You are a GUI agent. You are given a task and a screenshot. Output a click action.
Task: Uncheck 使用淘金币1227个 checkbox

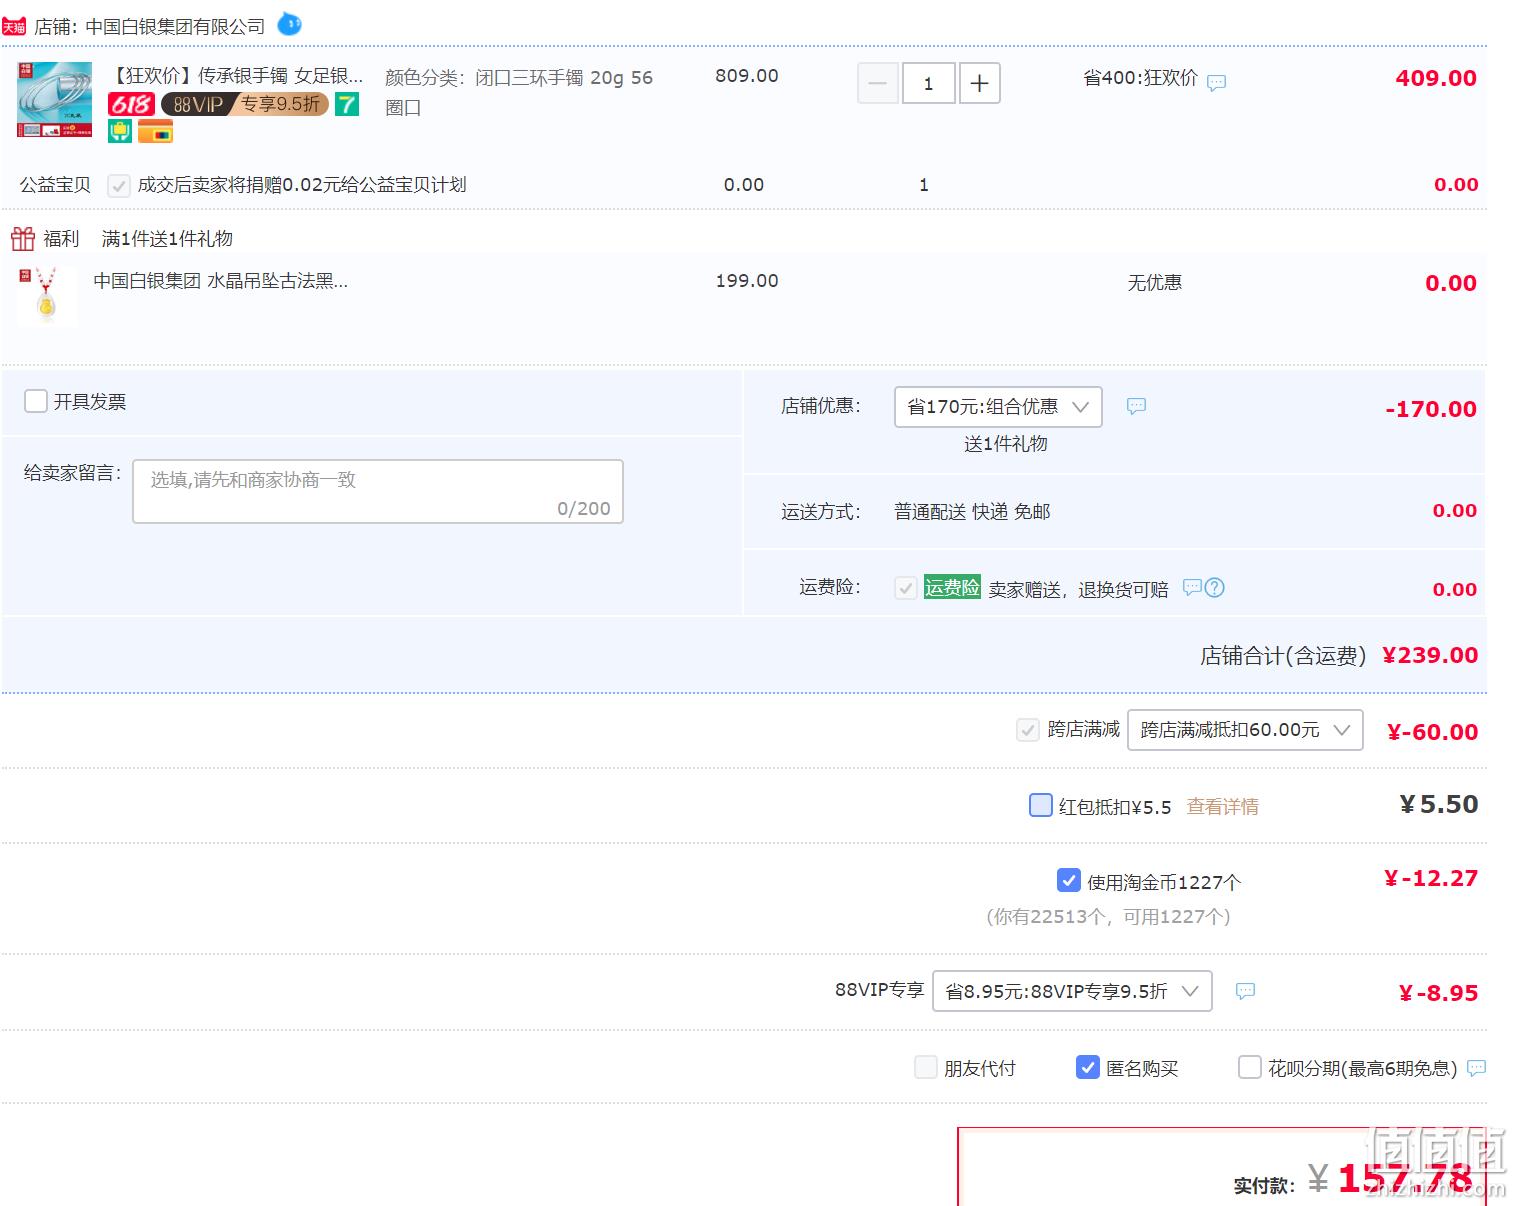click(x=1069, y=880)
